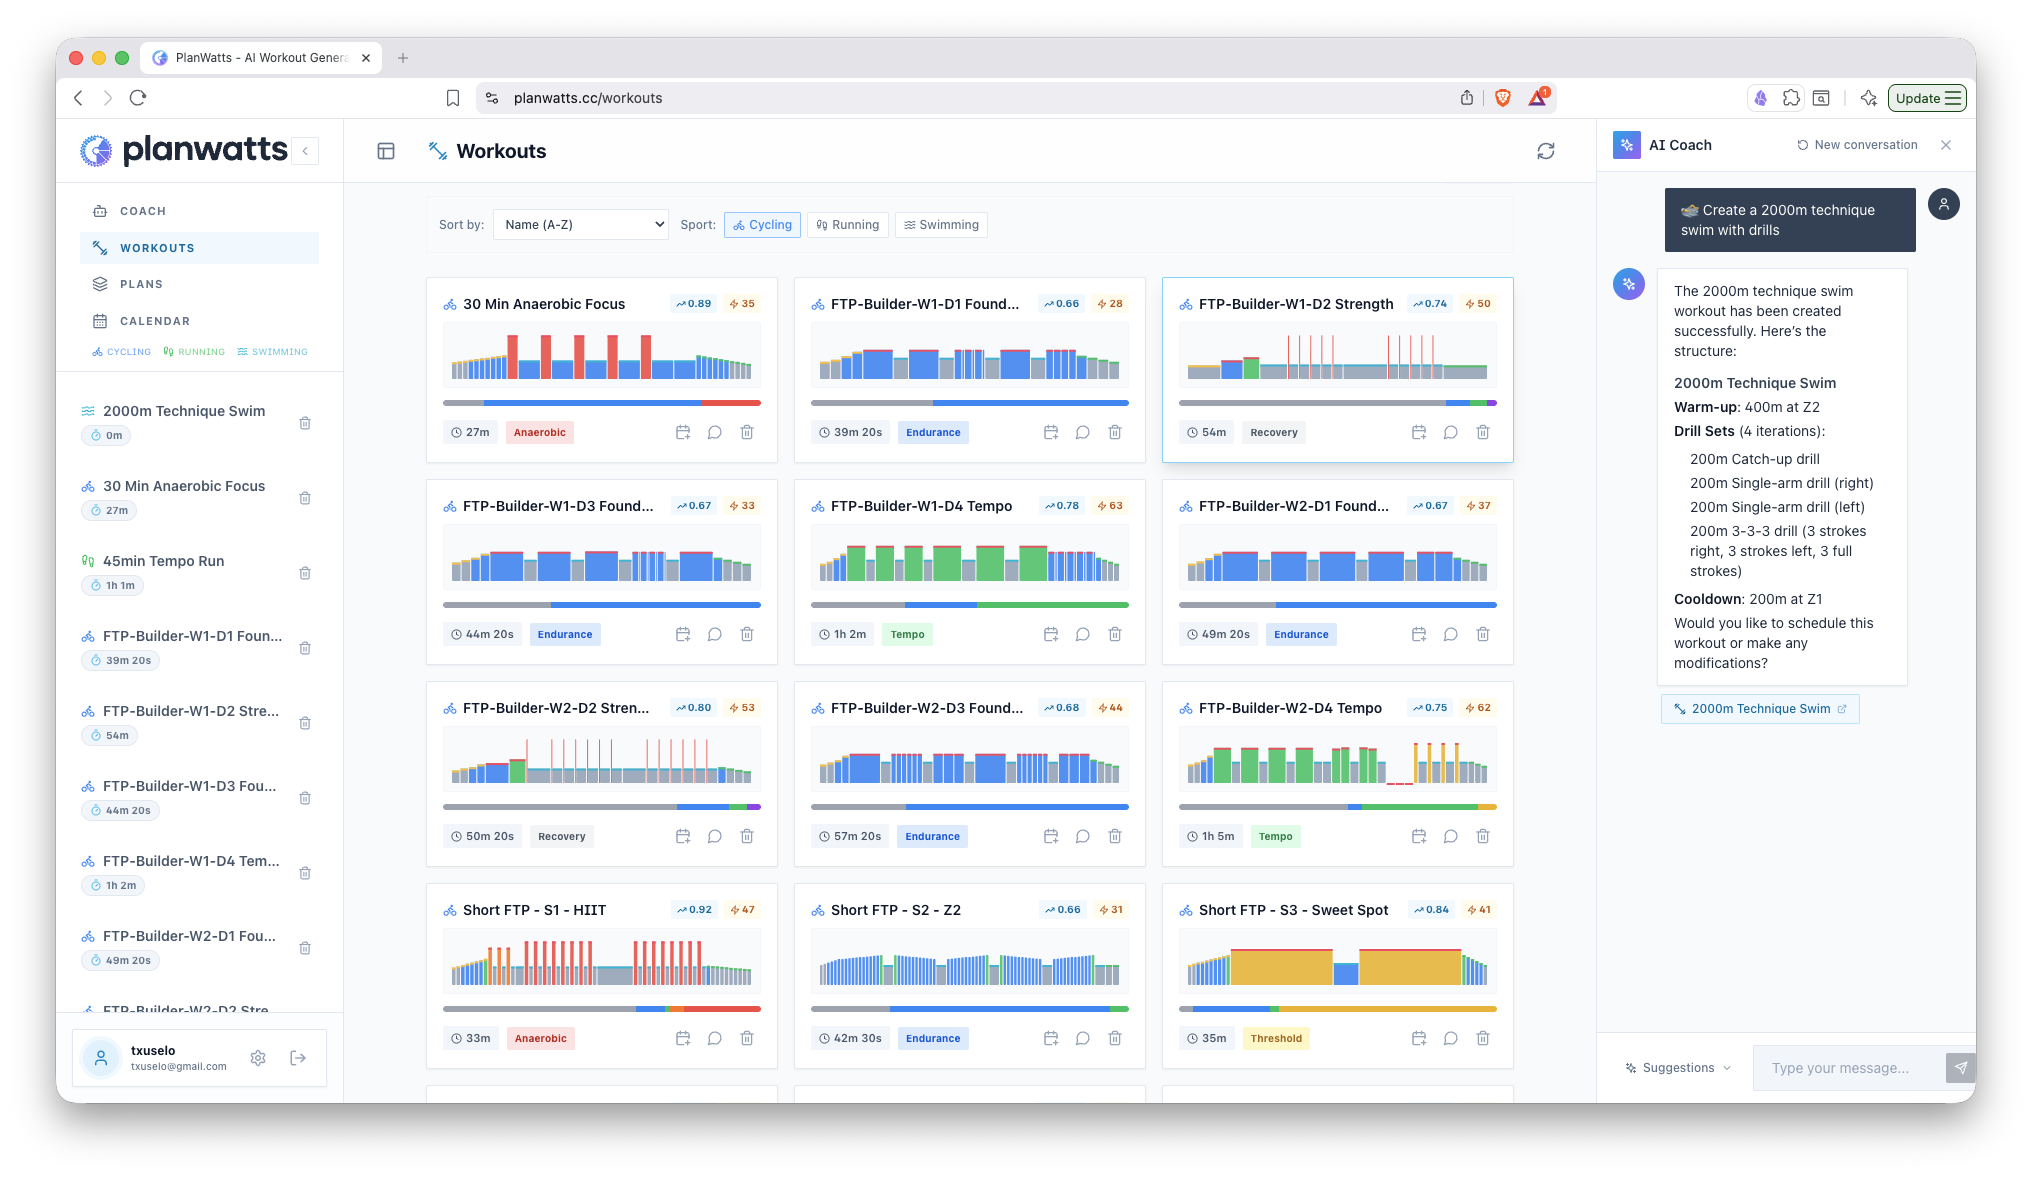Open the Calendar sidebar item

(154, 321)
